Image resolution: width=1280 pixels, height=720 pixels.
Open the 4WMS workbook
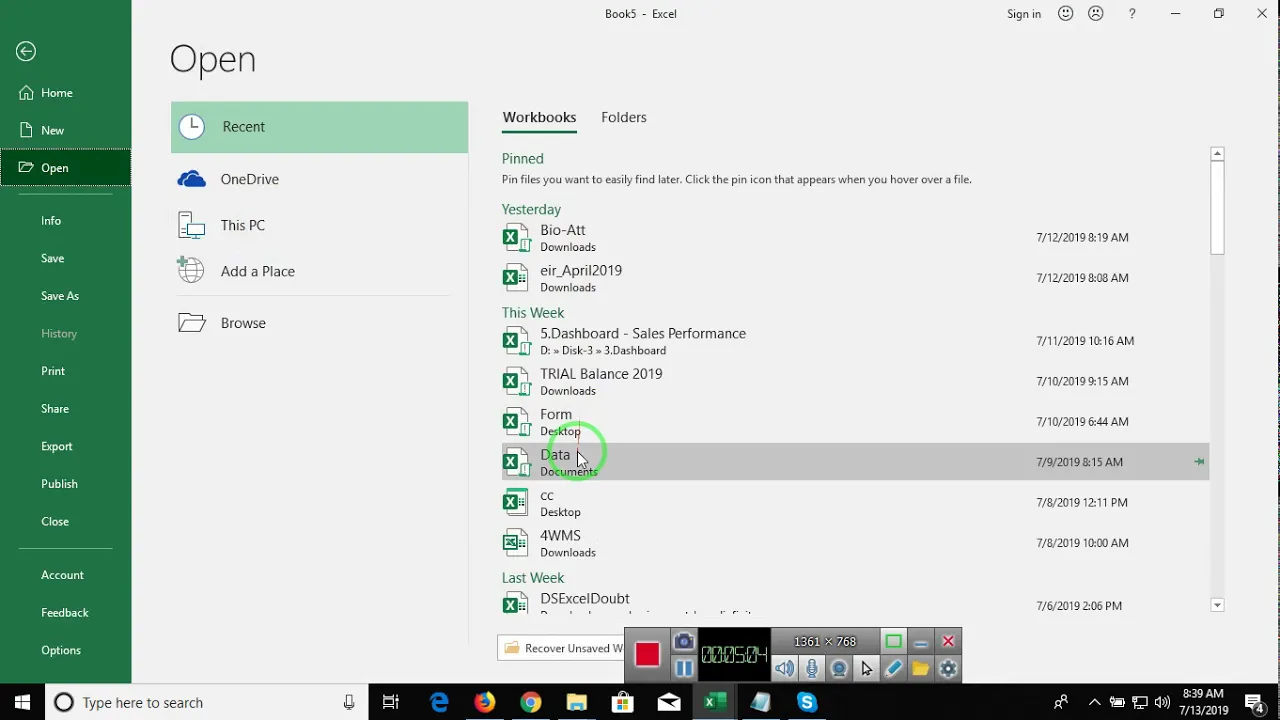[855, 543]
